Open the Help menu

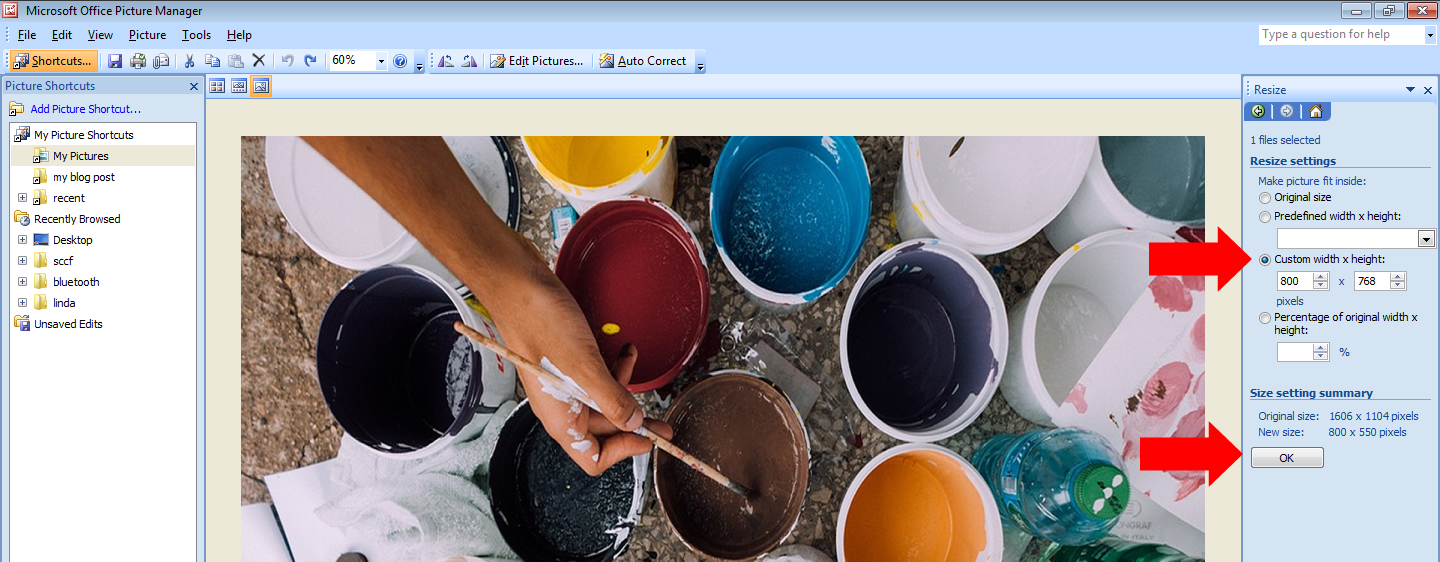coord(239,35)
